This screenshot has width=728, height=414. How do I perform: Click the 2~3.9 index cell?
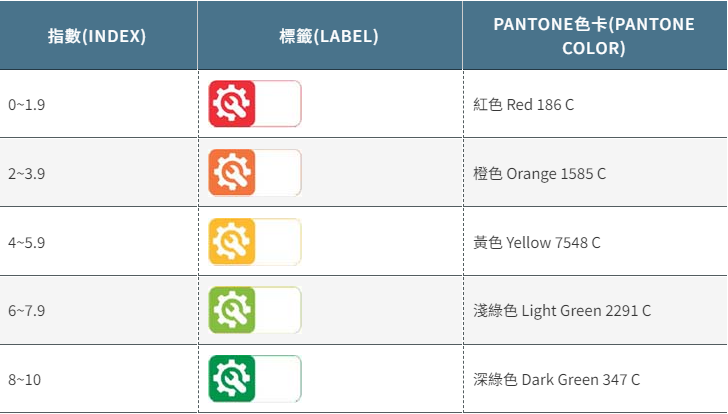tap(98, 173)
